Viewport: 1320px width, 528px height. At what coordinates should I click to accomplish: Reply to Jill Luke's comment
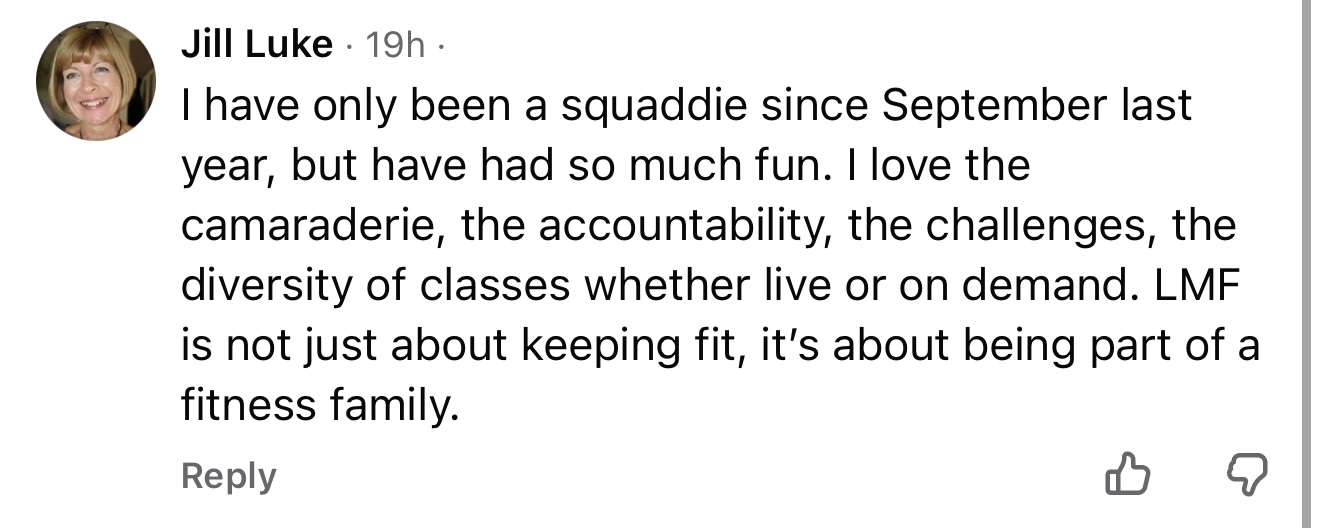228,475
